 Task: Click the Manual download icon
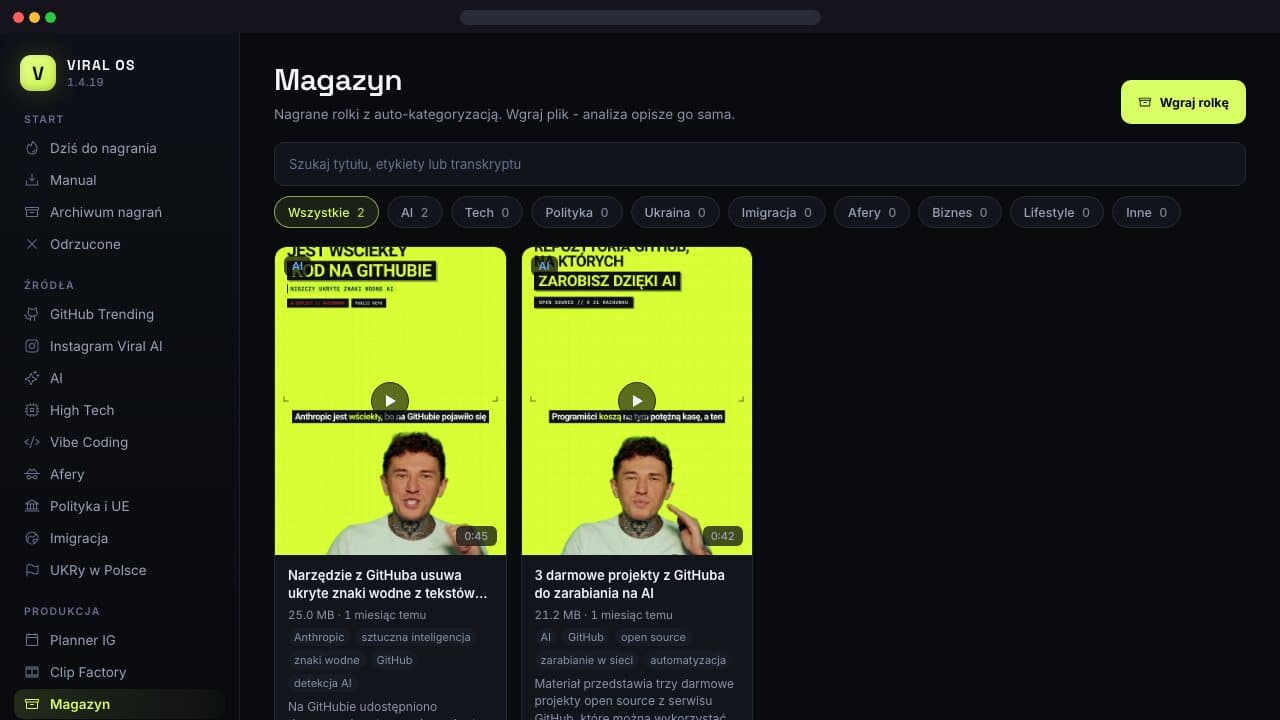tap(32, 180)
